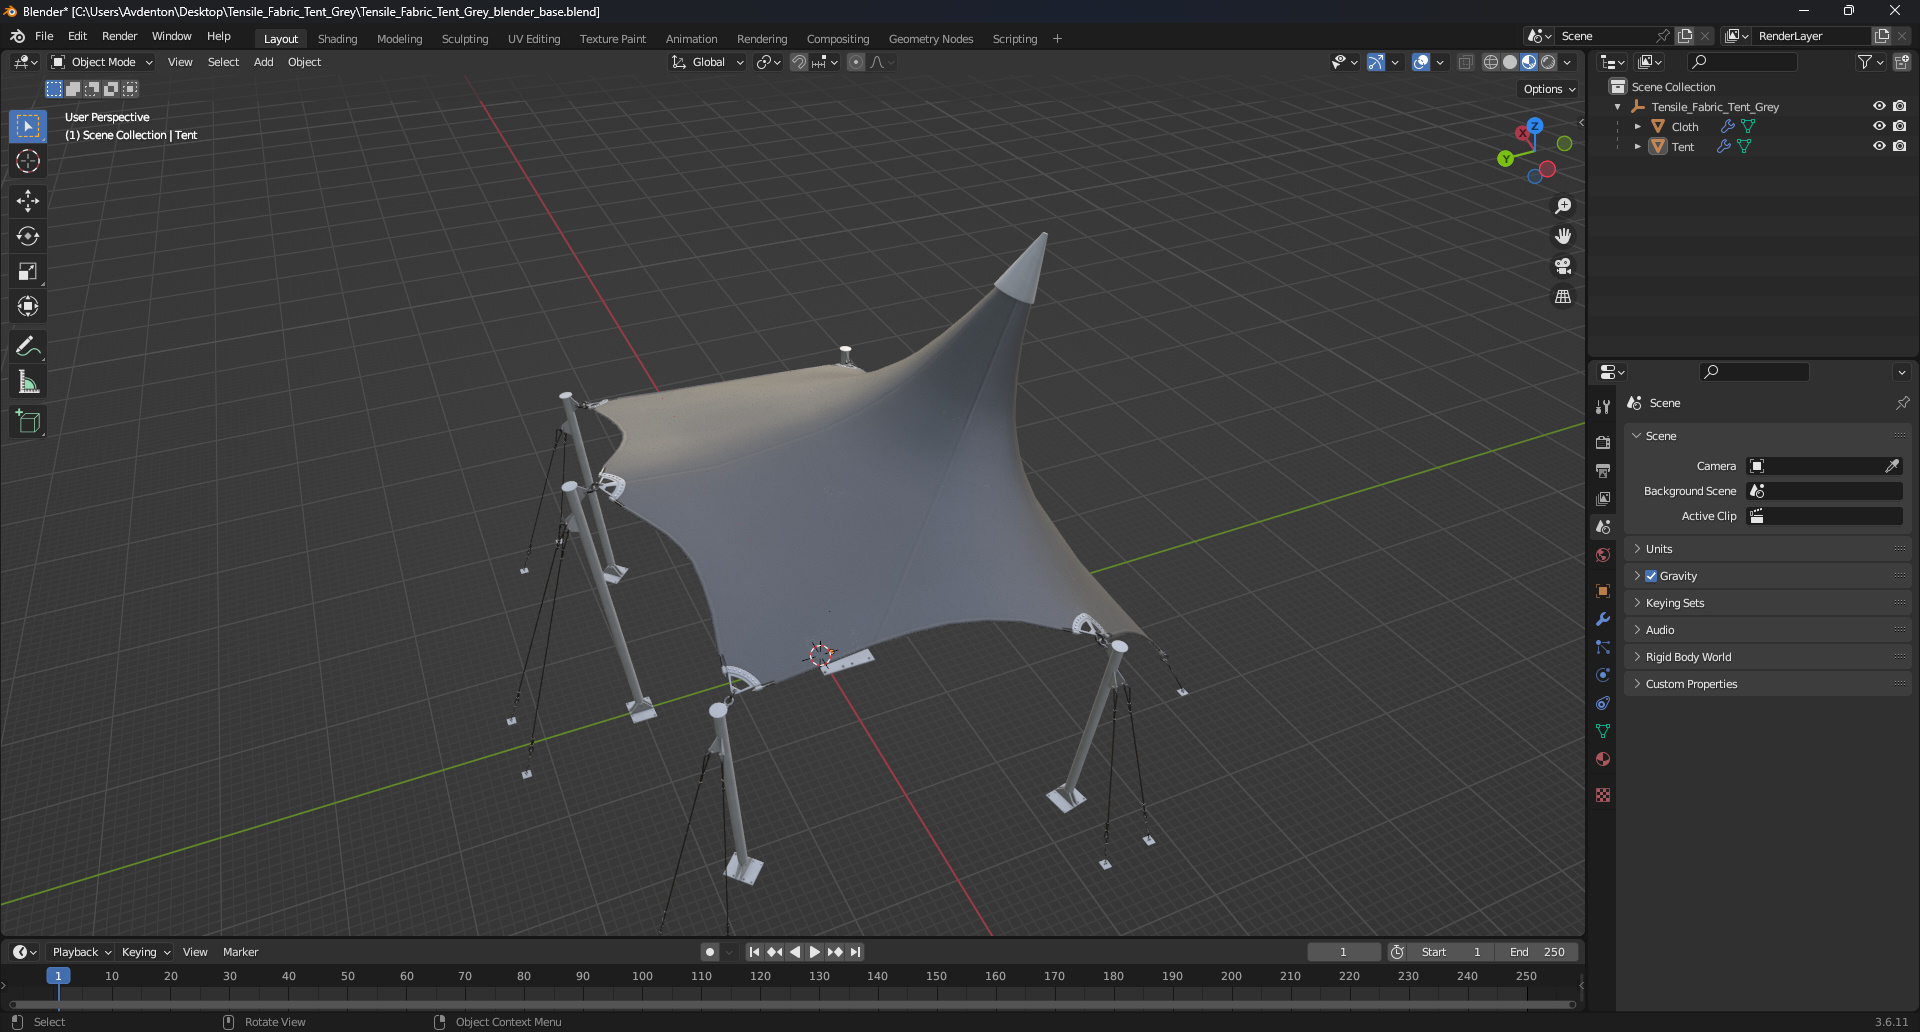Open the Material properties tab
The image size is (1920, 1032).
(x=1603, y=759)
